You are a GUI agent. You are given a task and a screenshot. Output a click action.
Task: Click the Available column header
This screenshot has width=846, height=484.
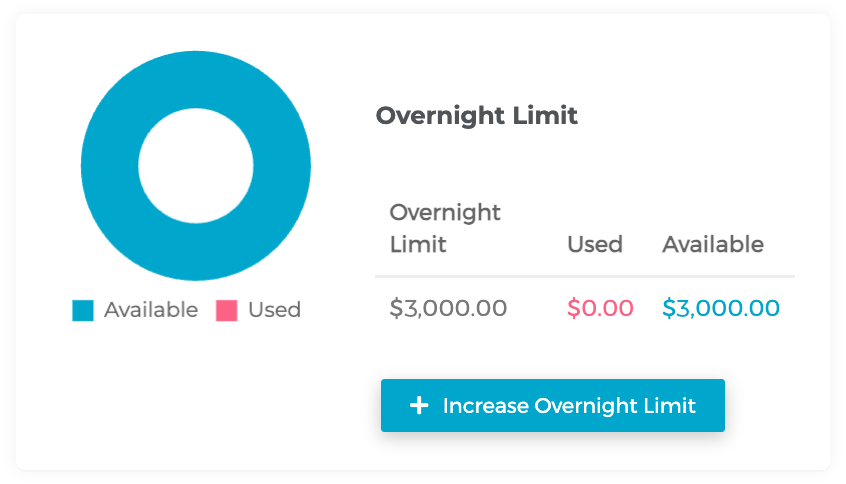[x=712, y=244]
